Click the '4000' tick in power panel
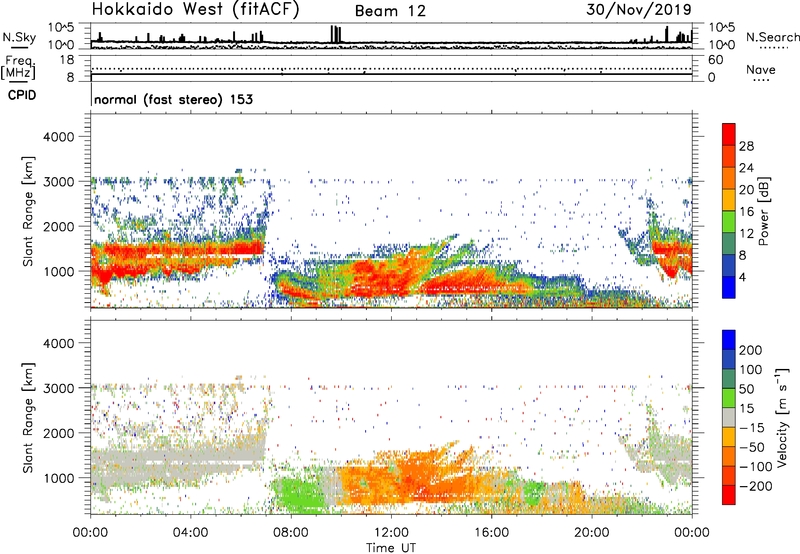The image size is (800, 554). point(58,137)
